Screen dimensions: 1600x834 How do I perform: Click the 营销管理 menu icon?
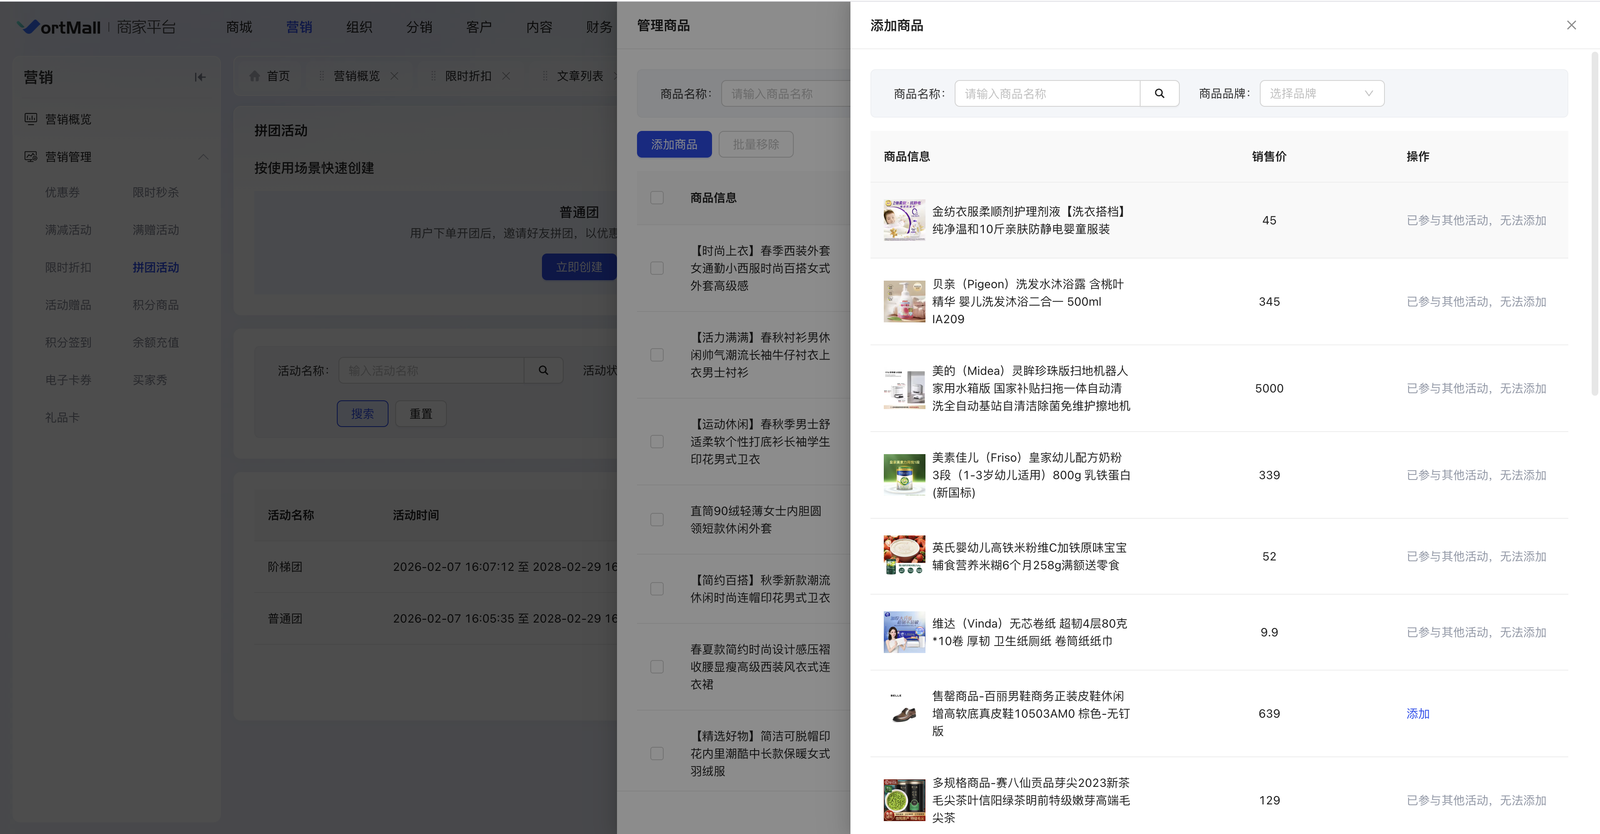click(x=31, y=157)
